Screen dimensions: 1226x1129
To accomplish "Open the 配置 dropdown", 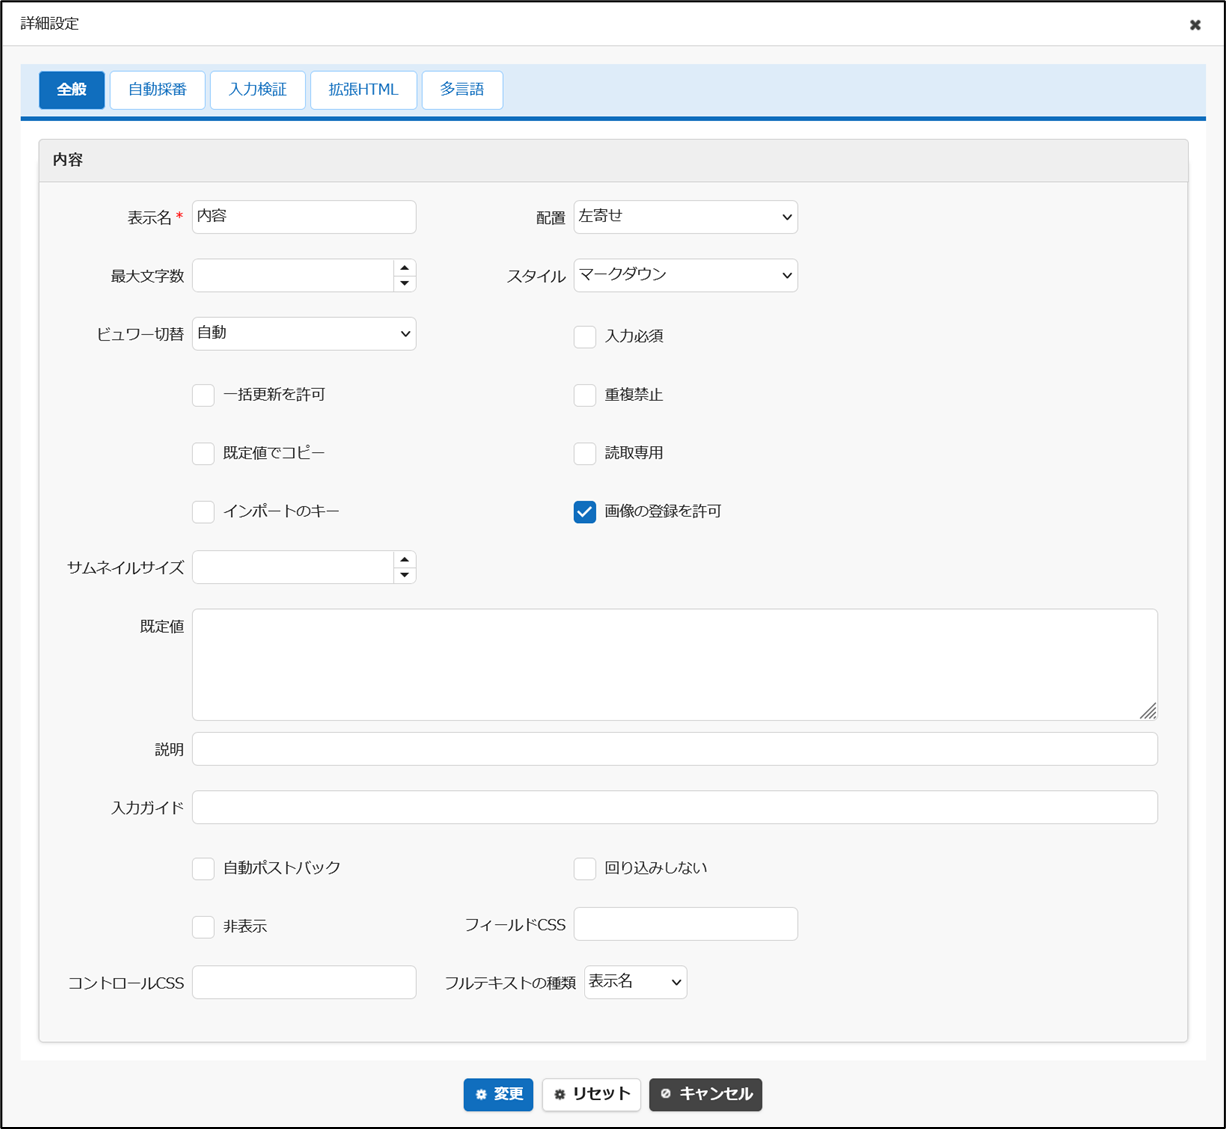I will (685, 217).
